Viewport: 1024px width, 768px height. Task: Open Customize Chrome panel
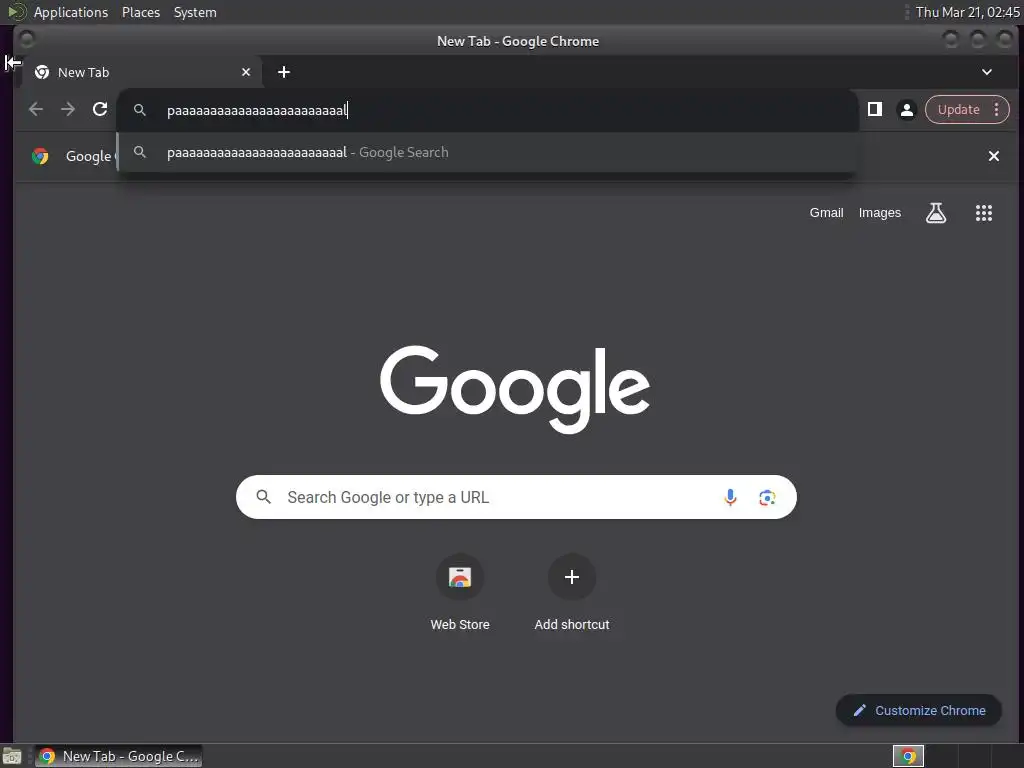pyautogui.click(x=919, y=711)
